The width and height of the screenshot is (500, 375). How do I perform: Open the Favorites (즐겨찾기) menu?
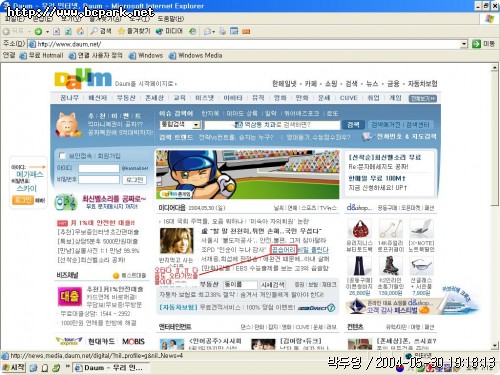click(x=106, y=19)
